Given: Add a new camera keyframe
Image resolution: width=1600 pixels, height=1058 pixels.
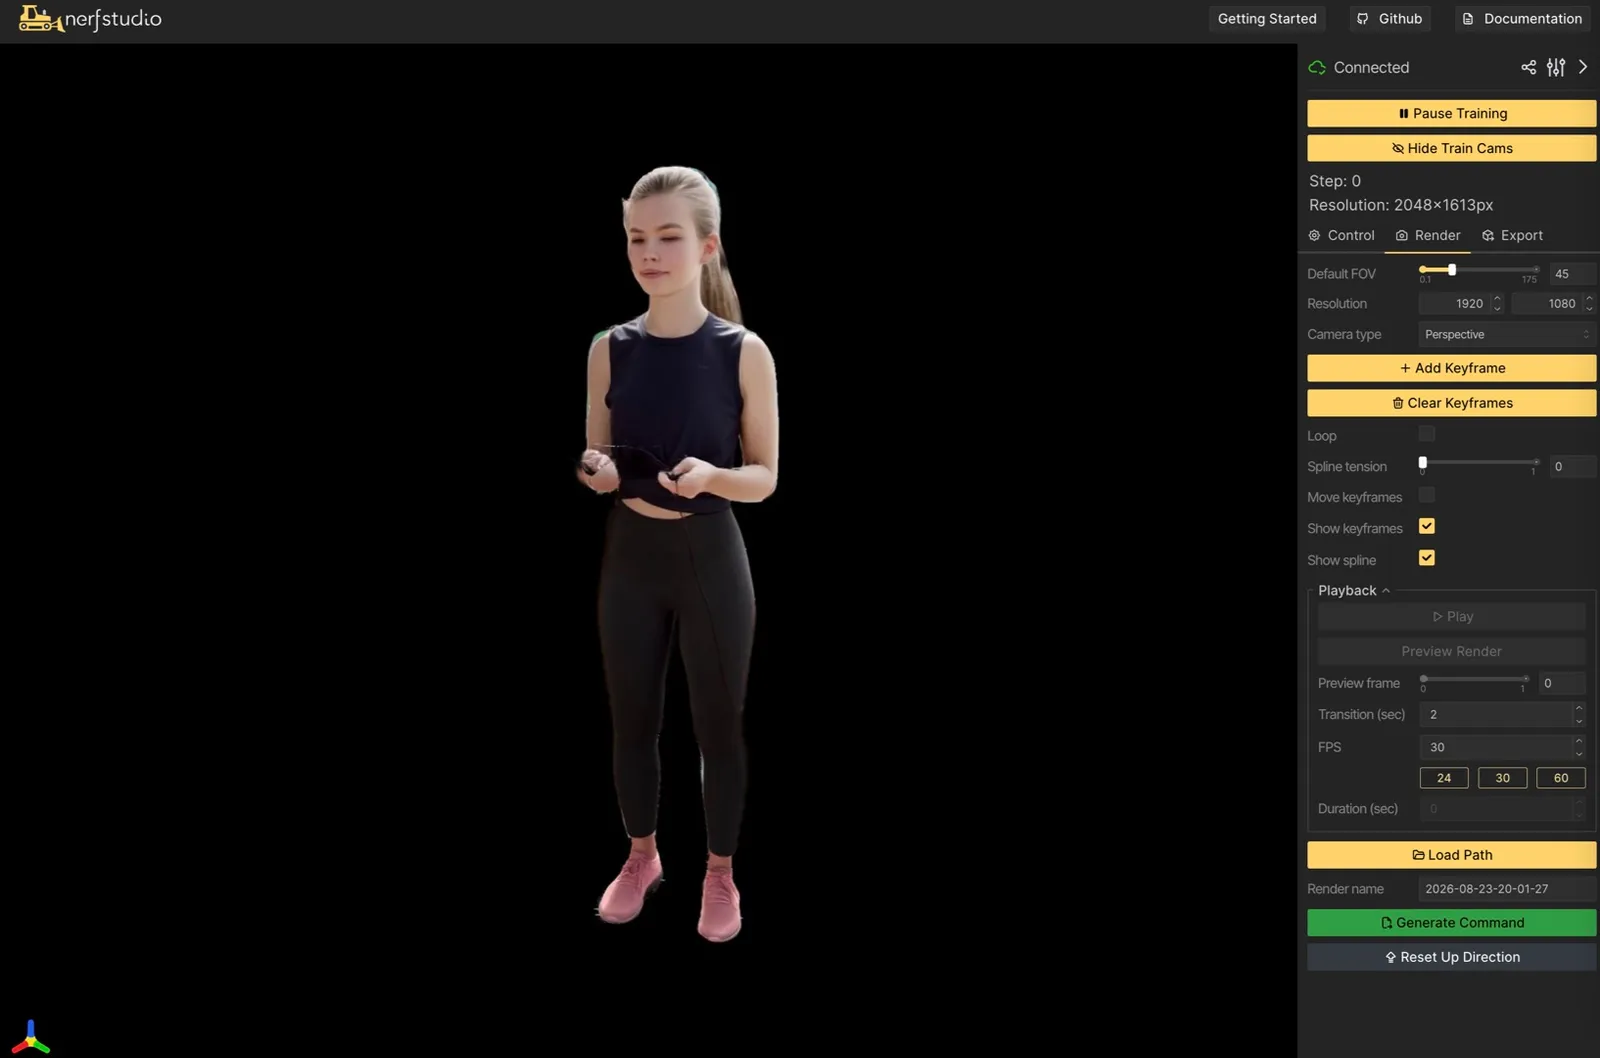Looking at the screenshot, I should (1451, 368).
